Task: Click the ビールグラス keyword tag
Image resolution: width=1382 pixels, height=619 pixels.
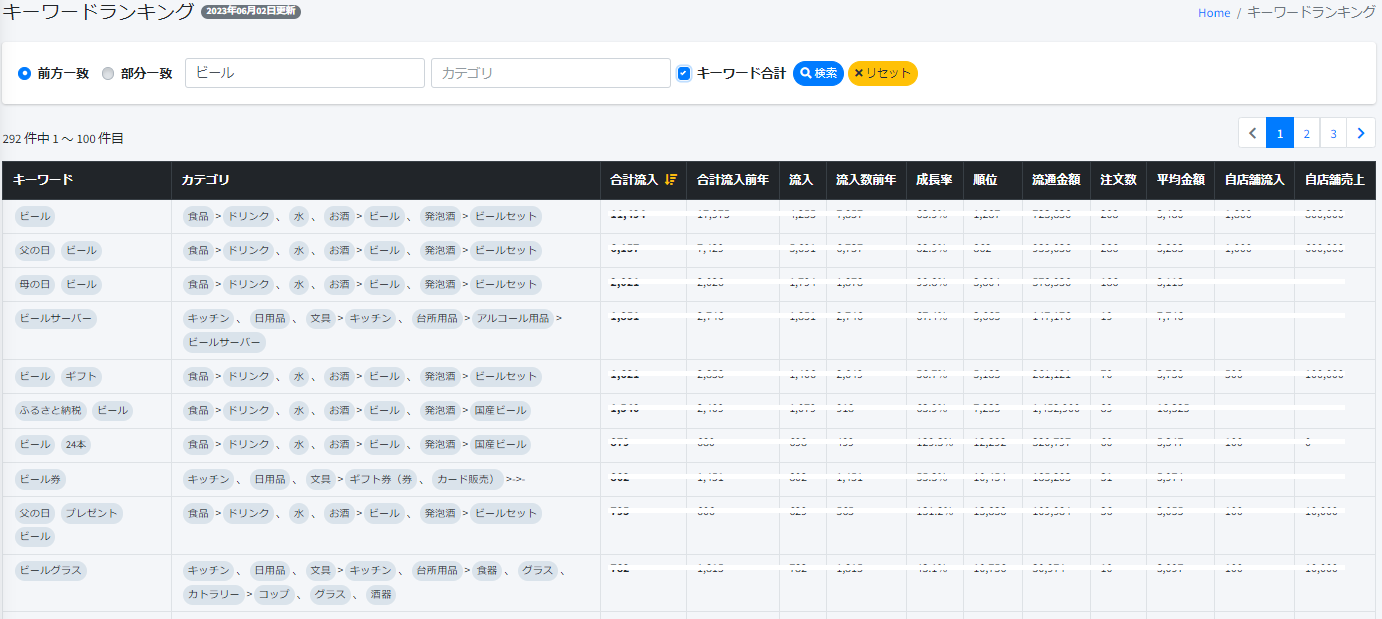Action: (x=51, y=570)
